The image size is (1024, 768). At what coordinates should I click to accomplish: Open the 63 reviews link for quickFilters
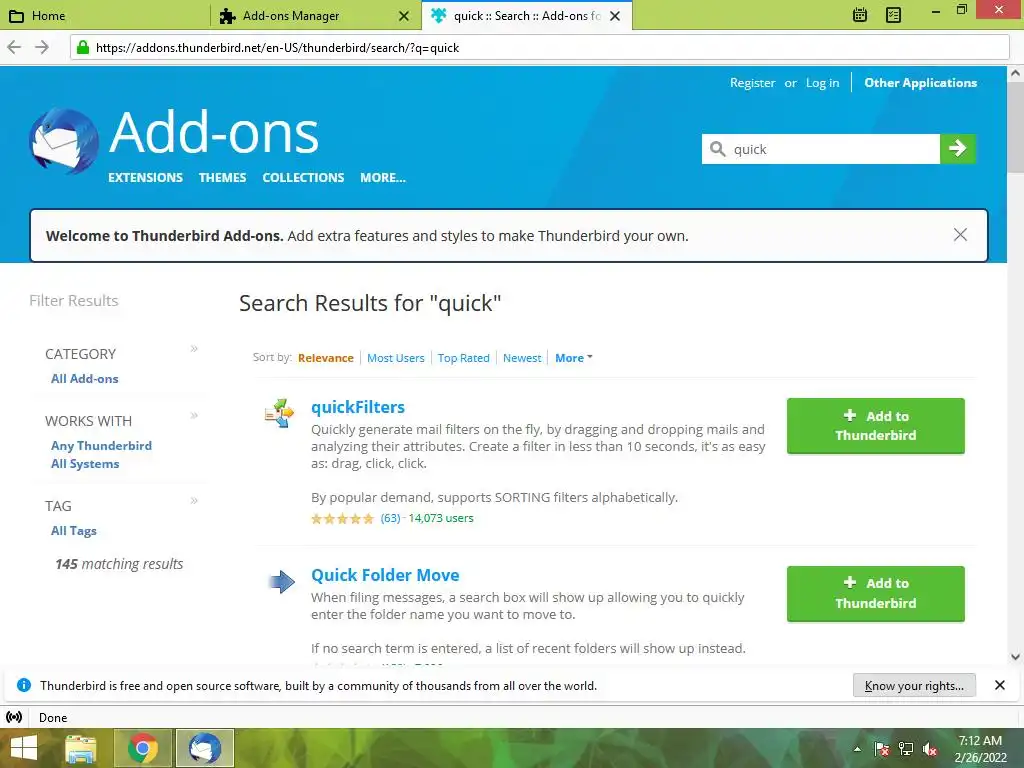(391, 518)
